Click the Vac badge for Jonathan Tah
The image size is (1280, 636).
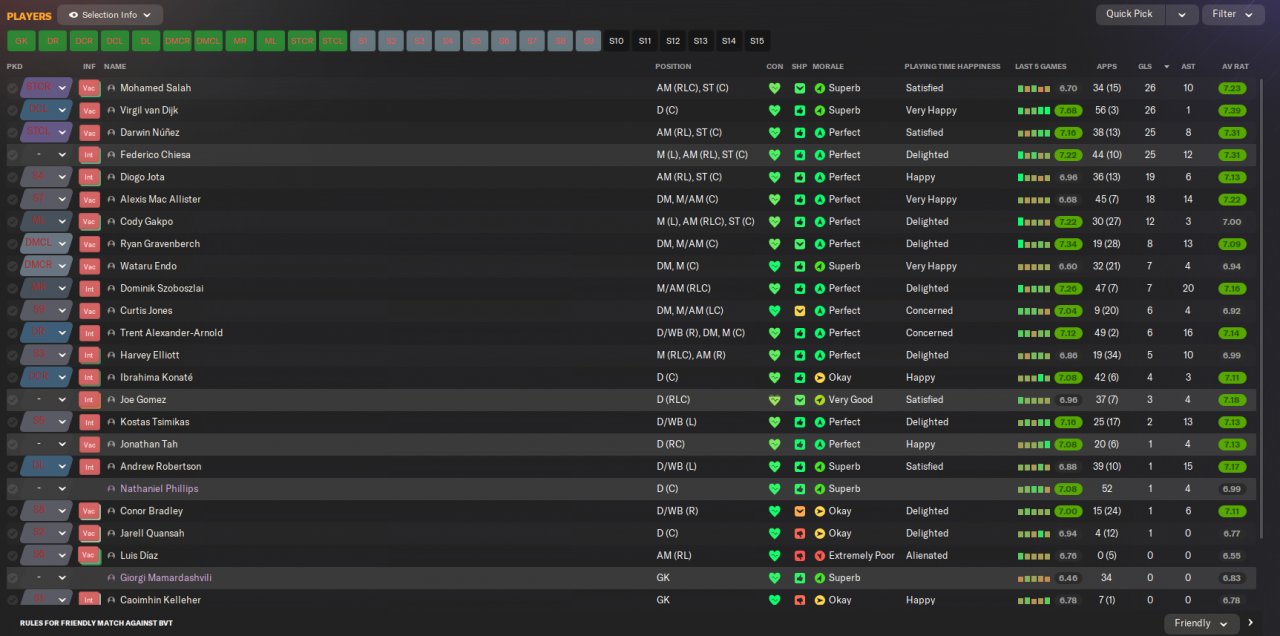point(89,444)
